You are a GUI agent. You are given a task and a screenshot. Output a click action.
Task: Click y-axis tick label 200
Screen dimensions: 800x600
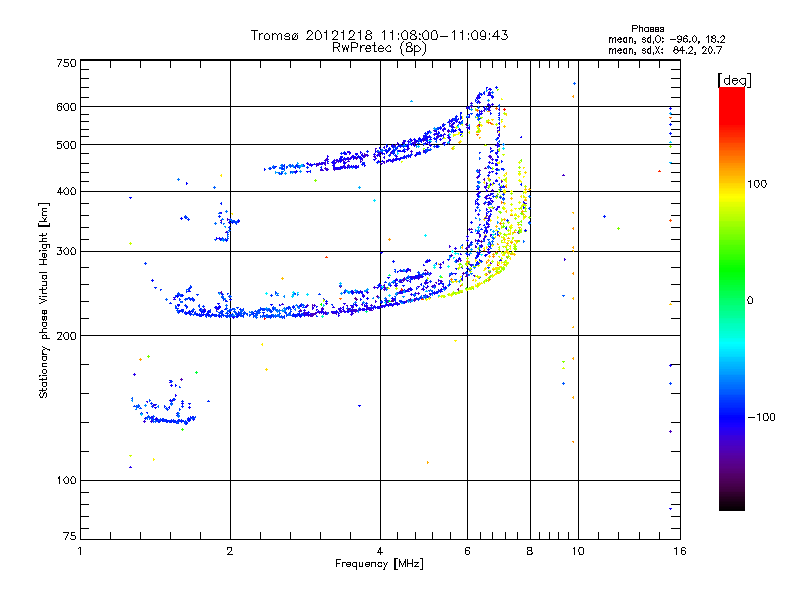pos(66,336)
